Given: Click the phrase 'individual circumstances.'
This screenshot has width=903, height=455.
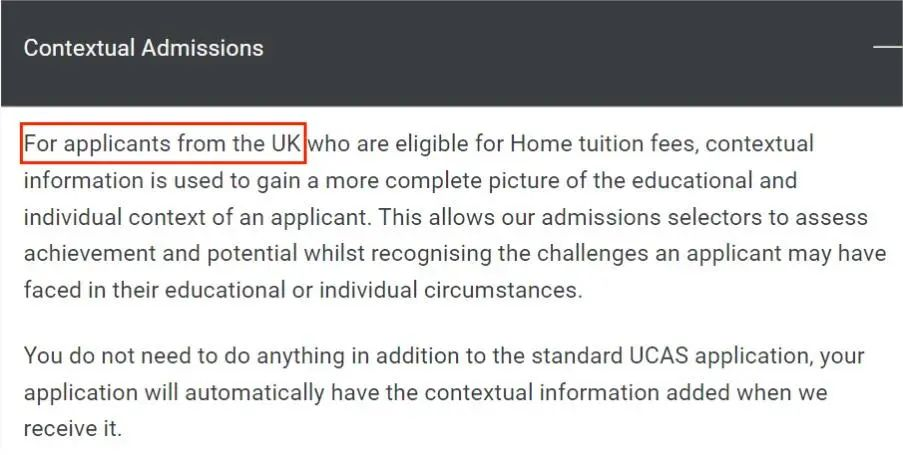Looking at the screenshot, I should point(451,290).
